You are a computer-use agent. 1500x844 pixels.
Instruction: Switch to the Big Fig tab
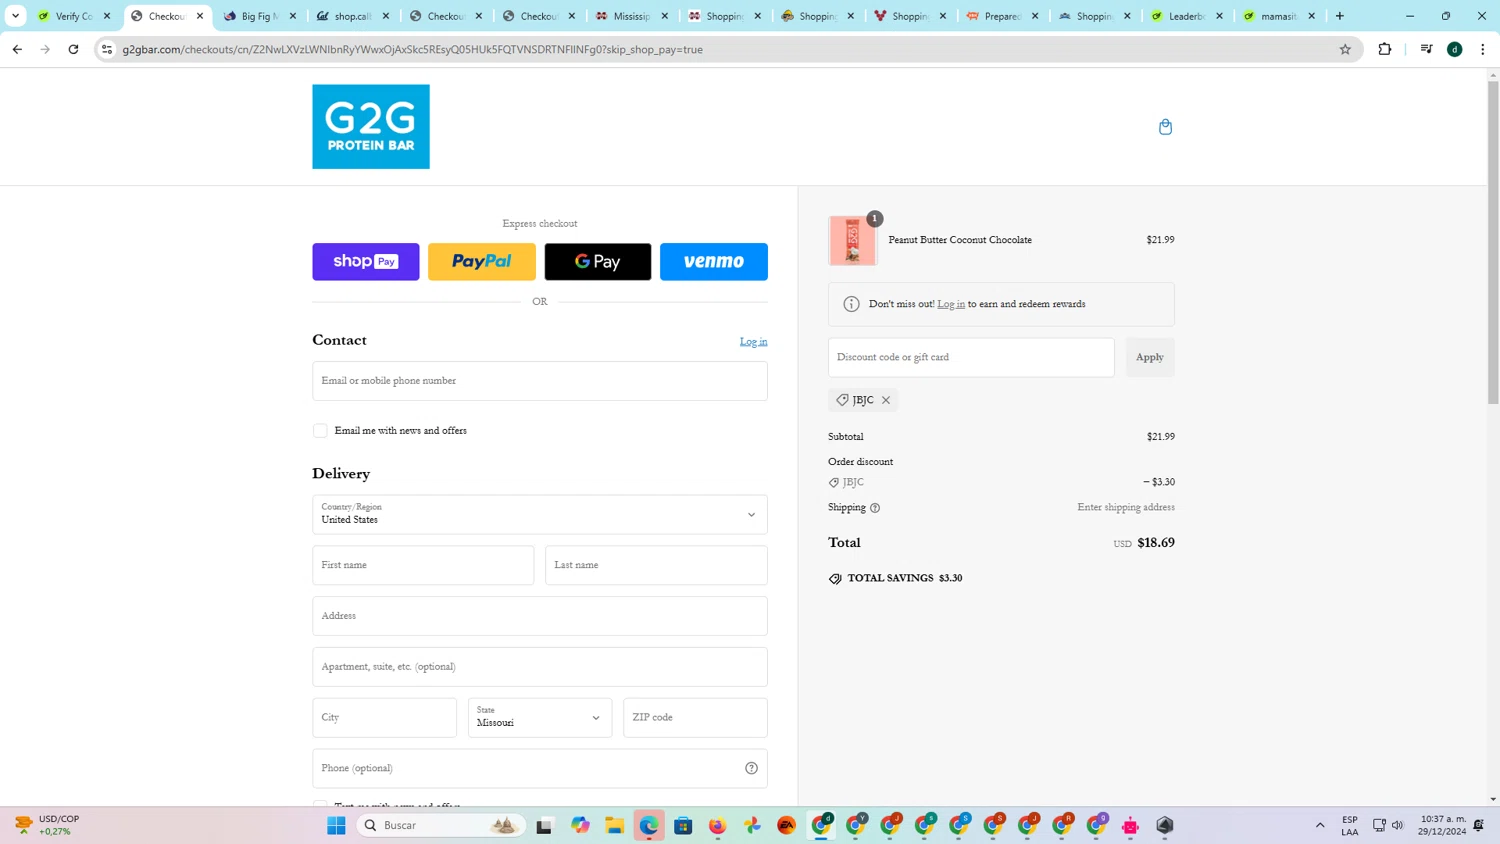click(259, 16)
